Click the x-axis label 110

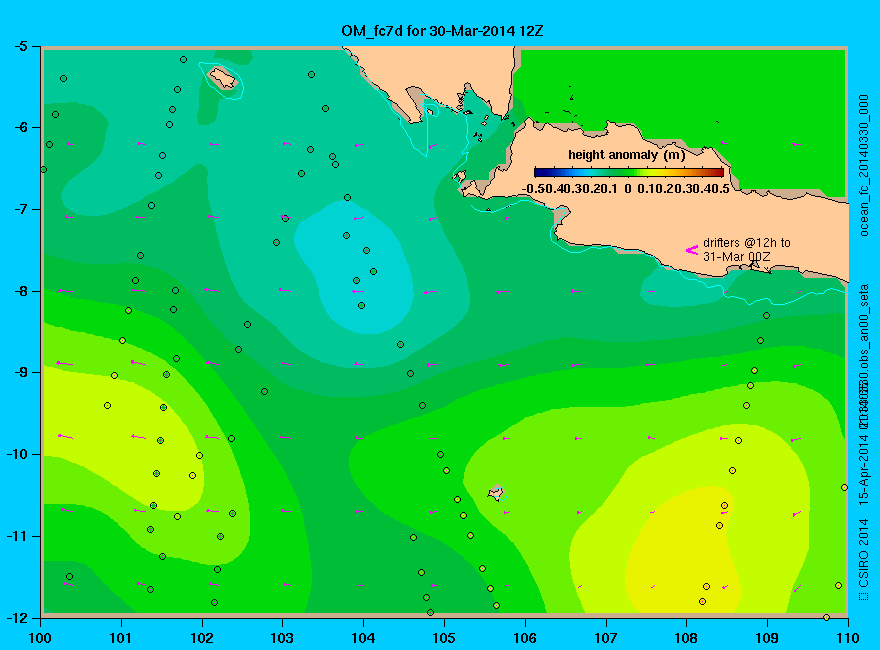coord(848,638)
